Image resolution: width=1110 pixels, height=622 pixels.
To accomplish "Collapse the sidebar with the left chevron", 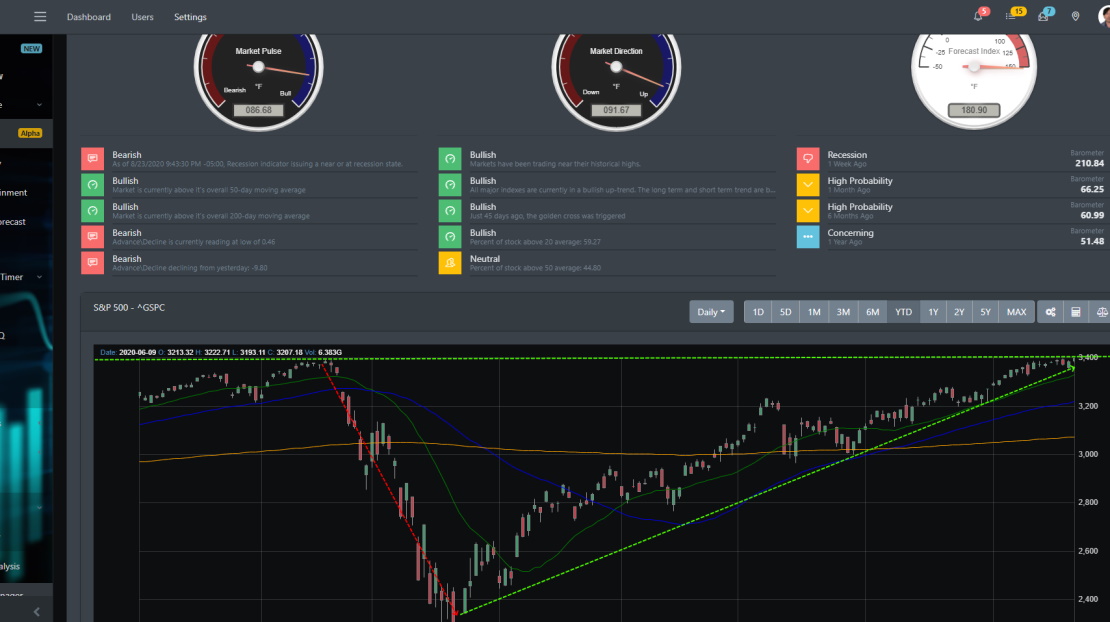I will [37, 612].
